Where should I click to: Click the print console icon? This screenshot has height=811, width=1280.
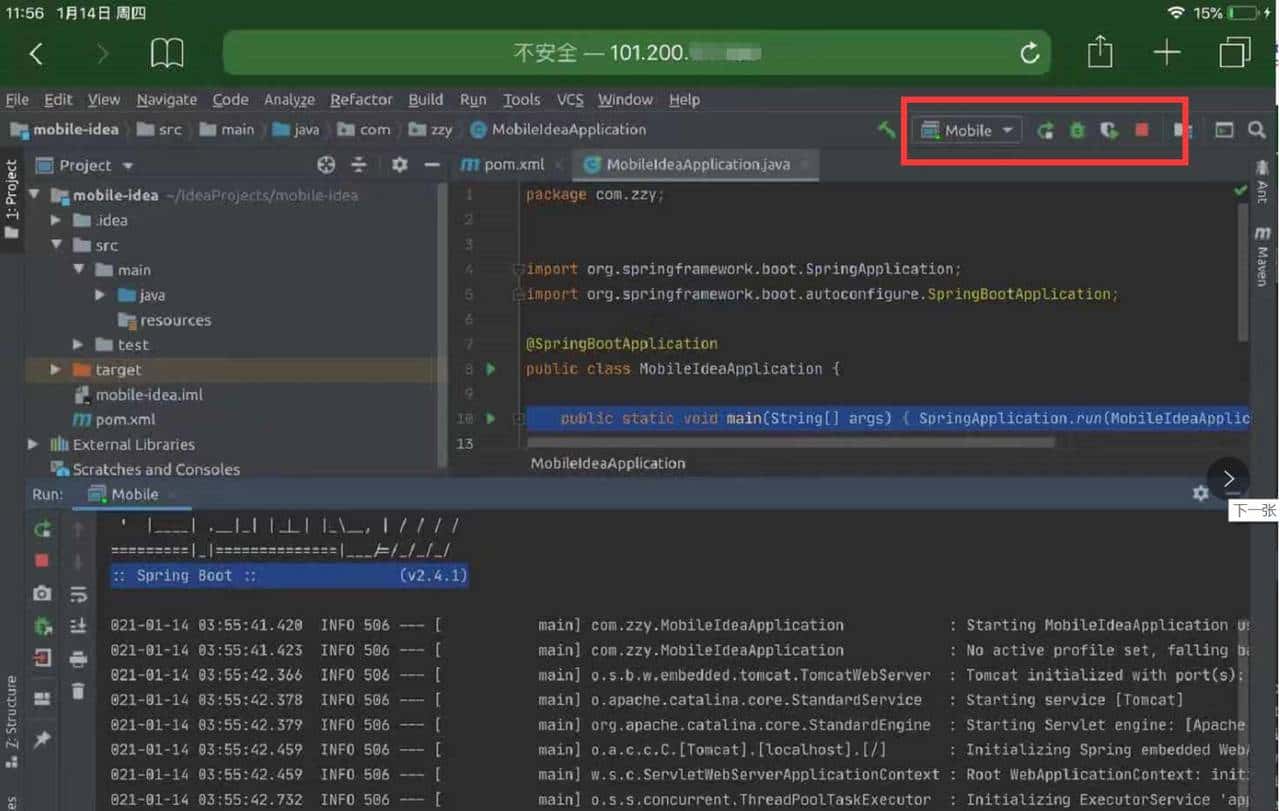coord(78,659)
